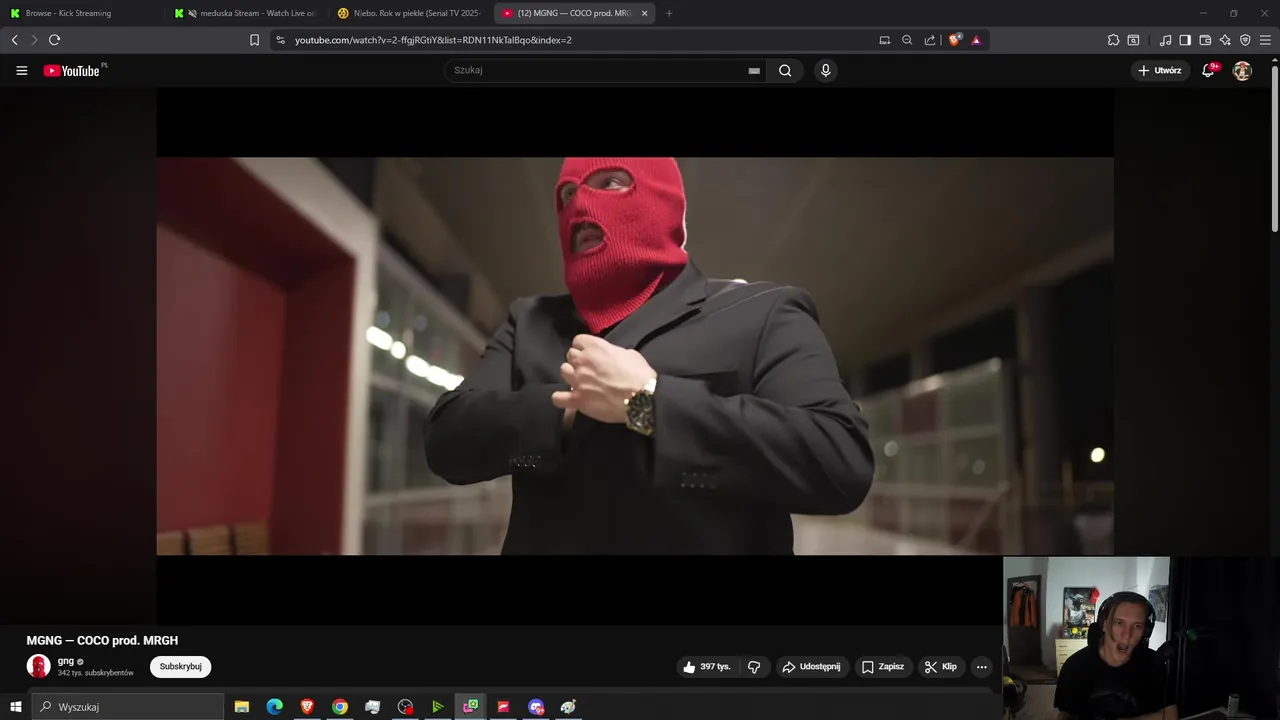Click the search magnifier button on YouTube
This screenshot has width=1280, height=720.
pos(785,70)
